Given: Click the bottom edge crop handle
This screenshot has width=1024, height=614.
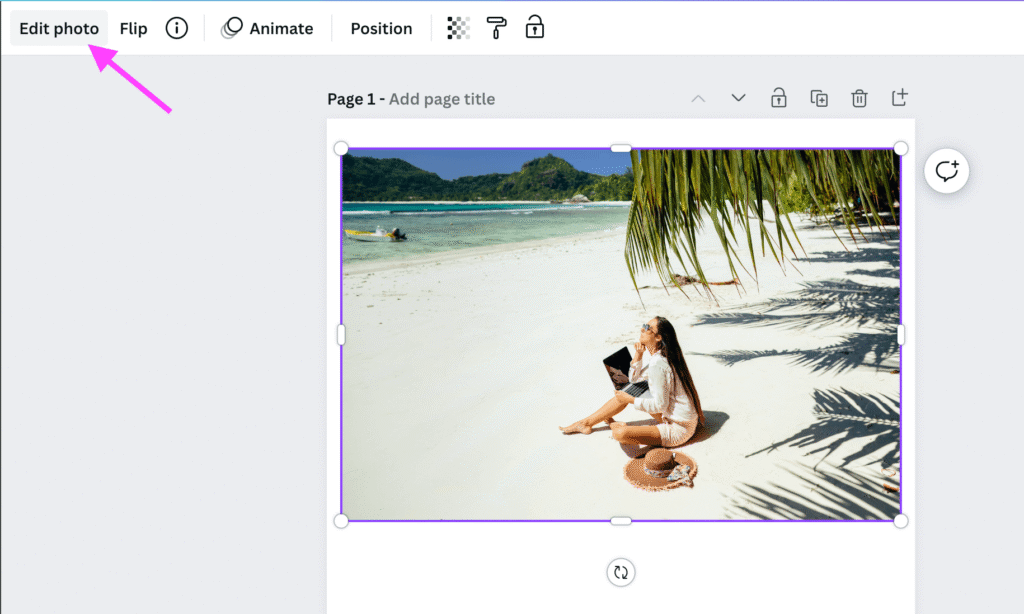Looking at the screenshot, I should pos(620,521).
